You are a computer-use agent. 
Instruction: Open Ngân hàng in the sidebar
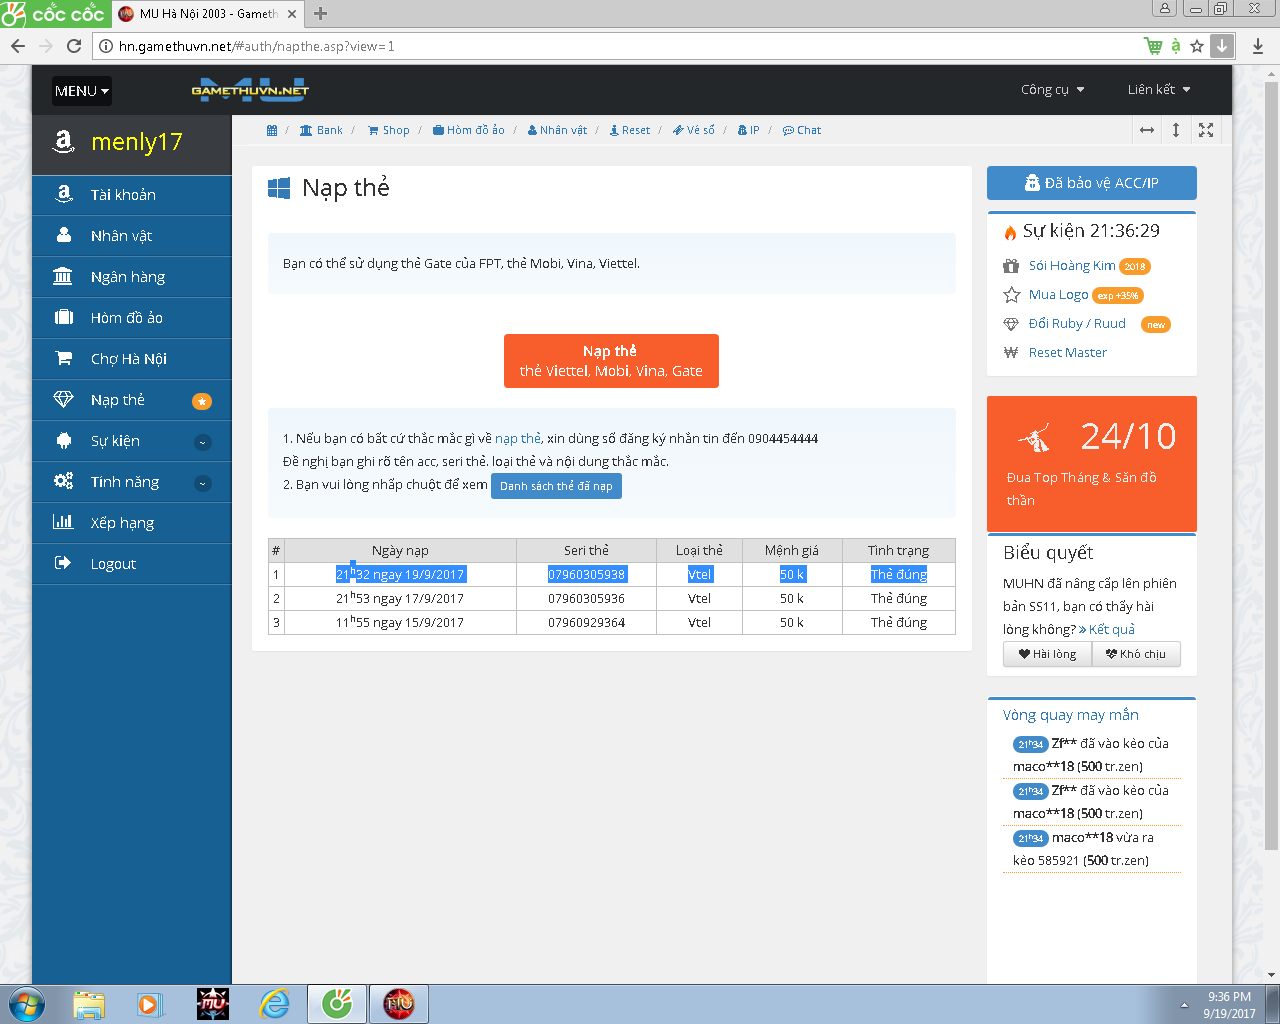tap(127, 277)
